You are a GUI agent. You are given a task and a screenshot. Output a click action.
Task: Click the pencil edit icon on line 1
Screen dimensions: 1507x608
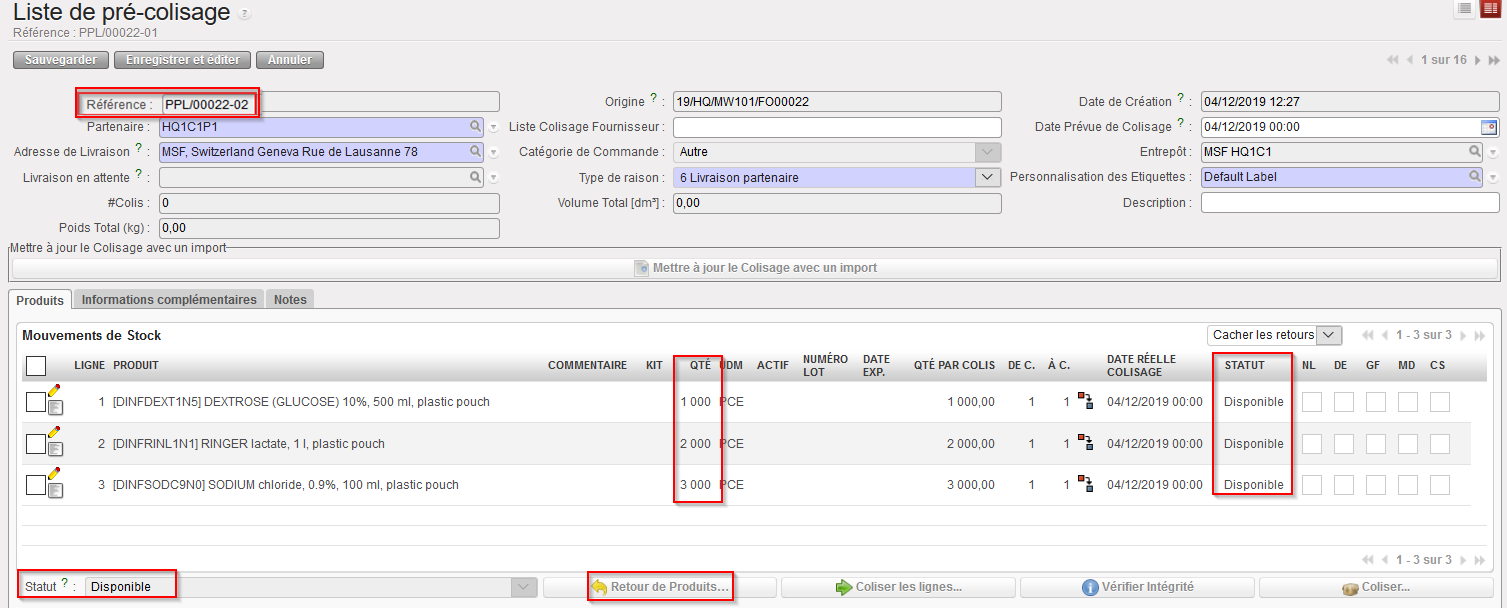tap(55, 391)
